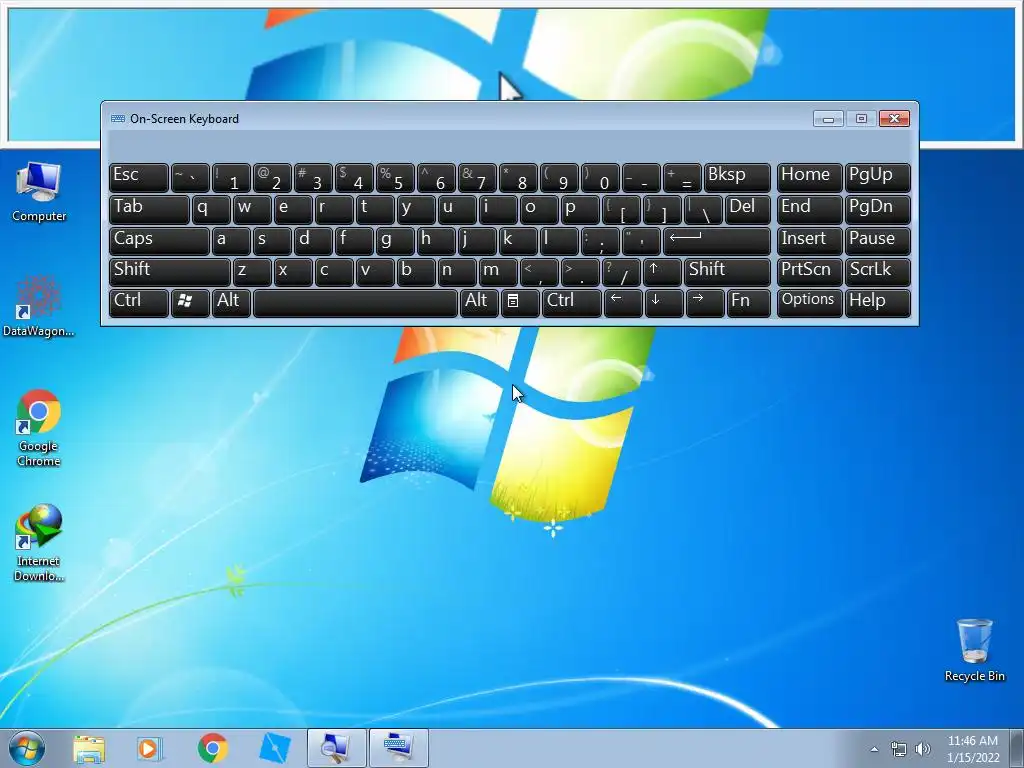Click the Bksp key
This screenshot has height=768, width=1024.
coord(737,178)
